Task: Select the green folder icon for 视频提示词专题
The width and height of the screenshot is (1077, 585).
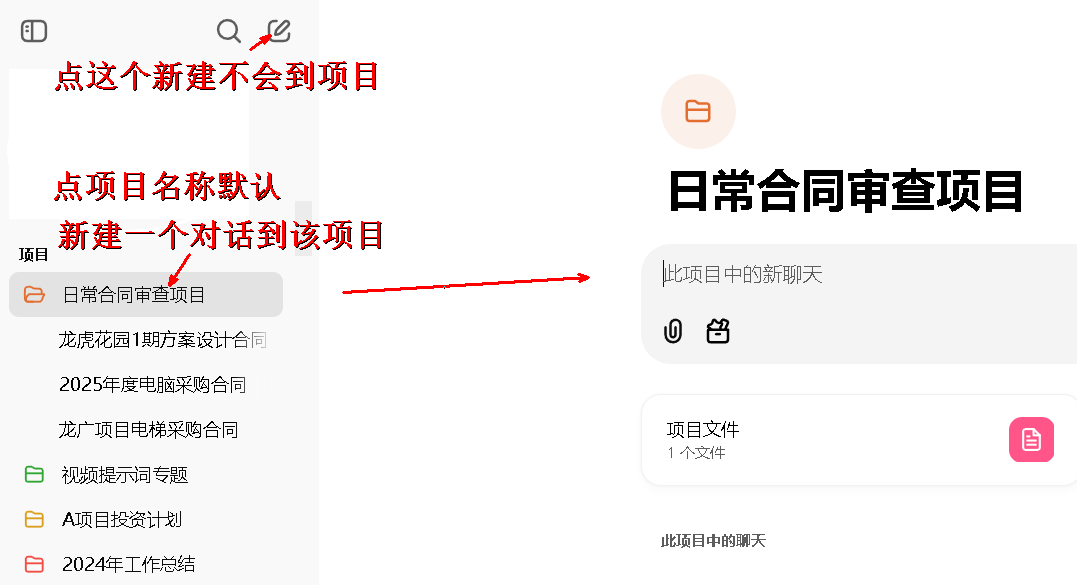Action: point(34,474)
